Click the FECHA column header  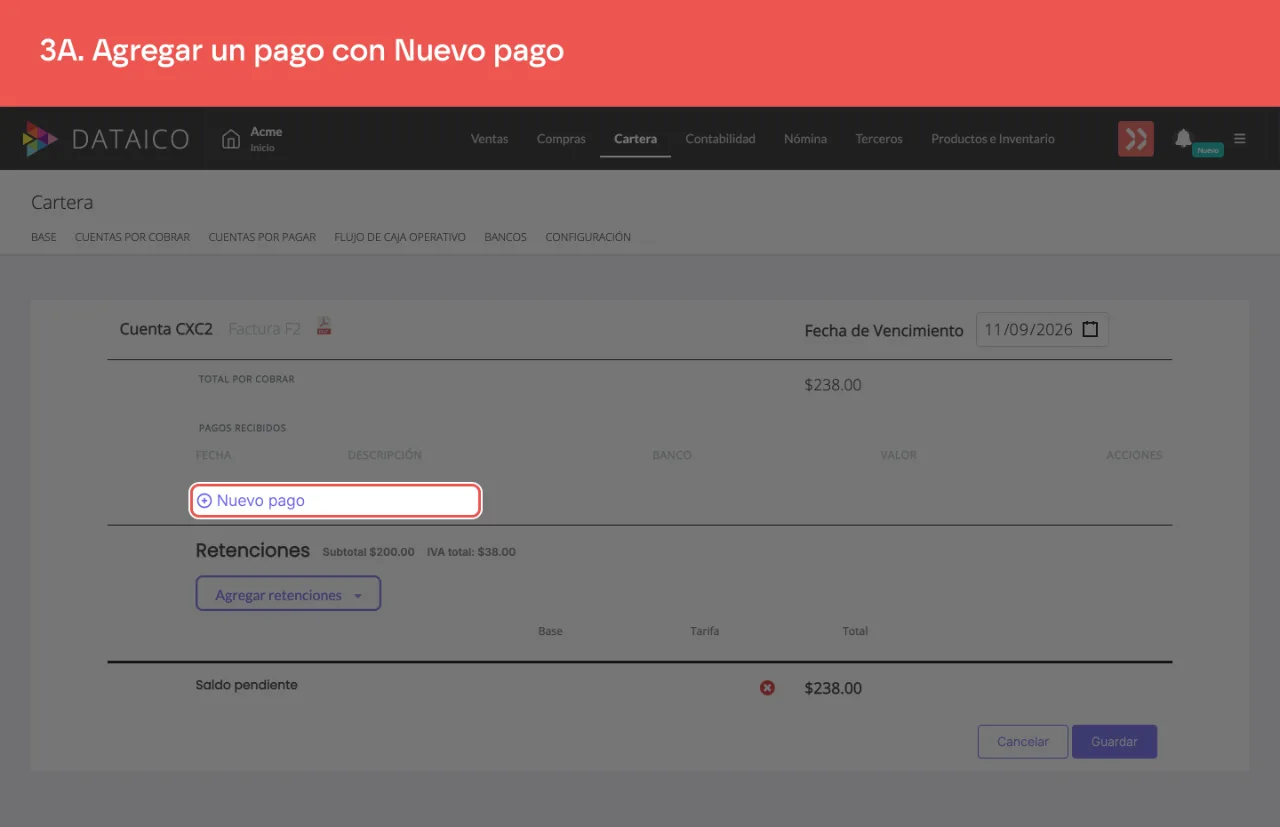[213, 455]
